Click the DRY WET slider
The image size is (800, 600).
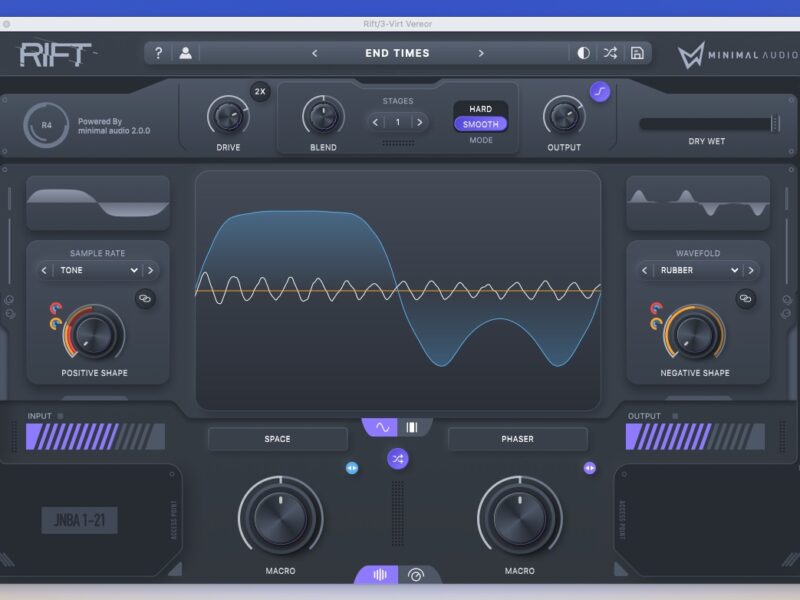pos(708,124)
